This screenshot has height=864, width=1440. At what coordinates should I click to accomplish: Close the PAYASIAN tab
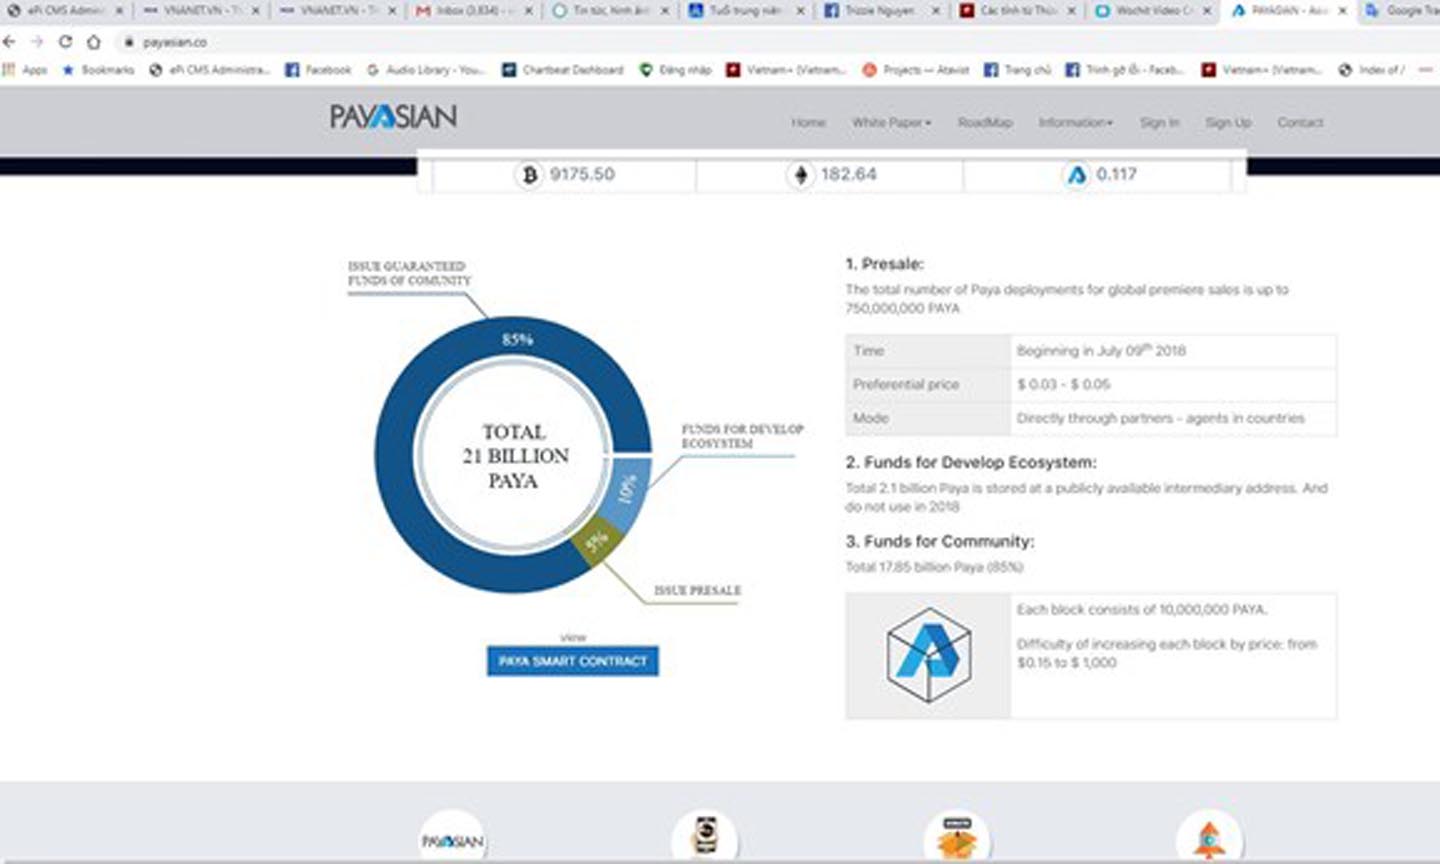(1342, 11)
